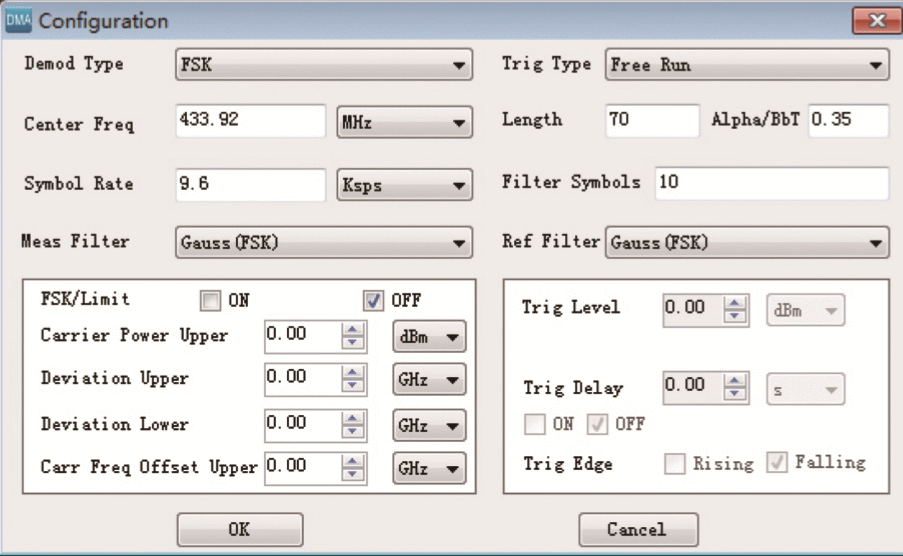Click the Filter Symbols input field
Viewport: 903px width, 556px height.
pos(771,183)
